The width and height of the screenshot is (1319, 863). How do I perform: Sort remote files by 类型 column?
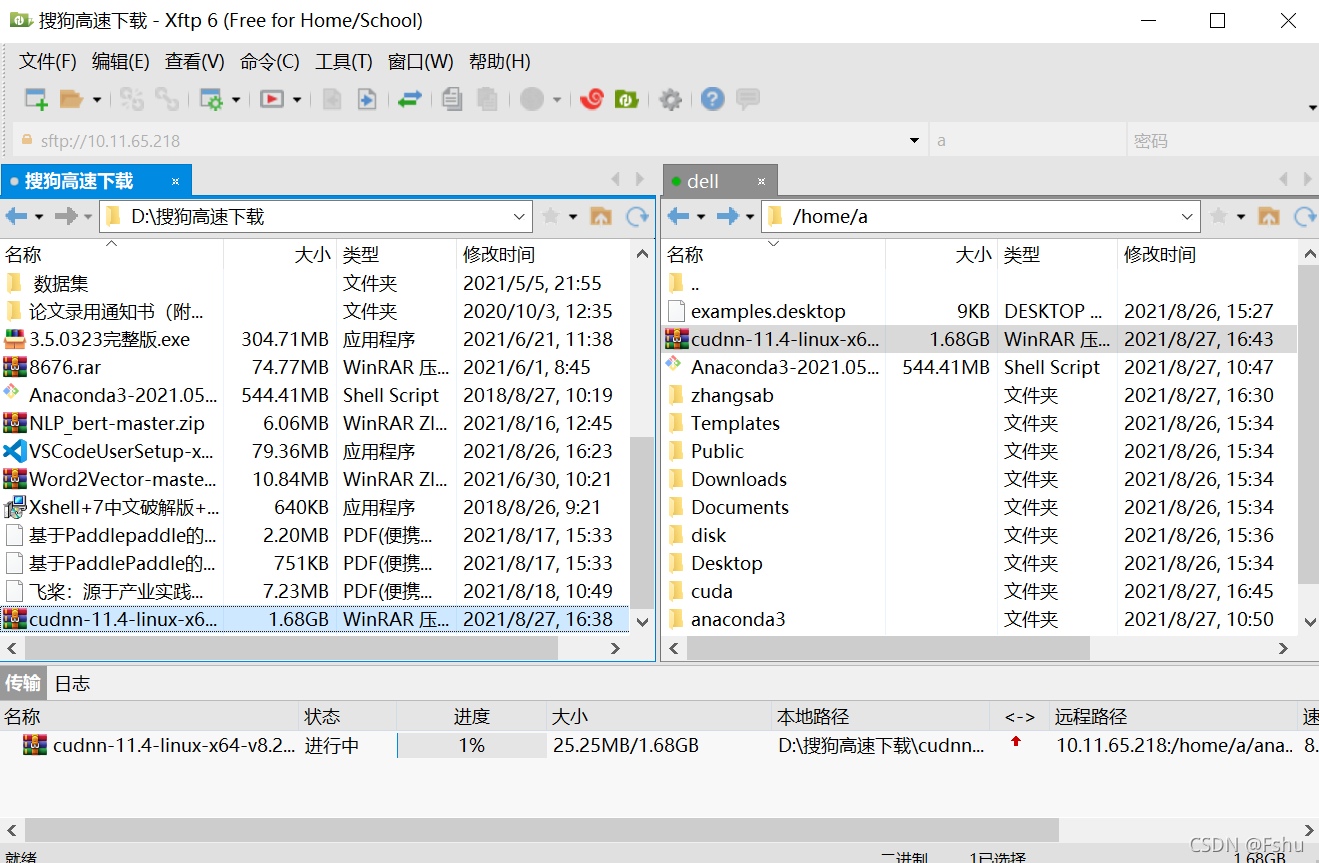coord(1057,255)
